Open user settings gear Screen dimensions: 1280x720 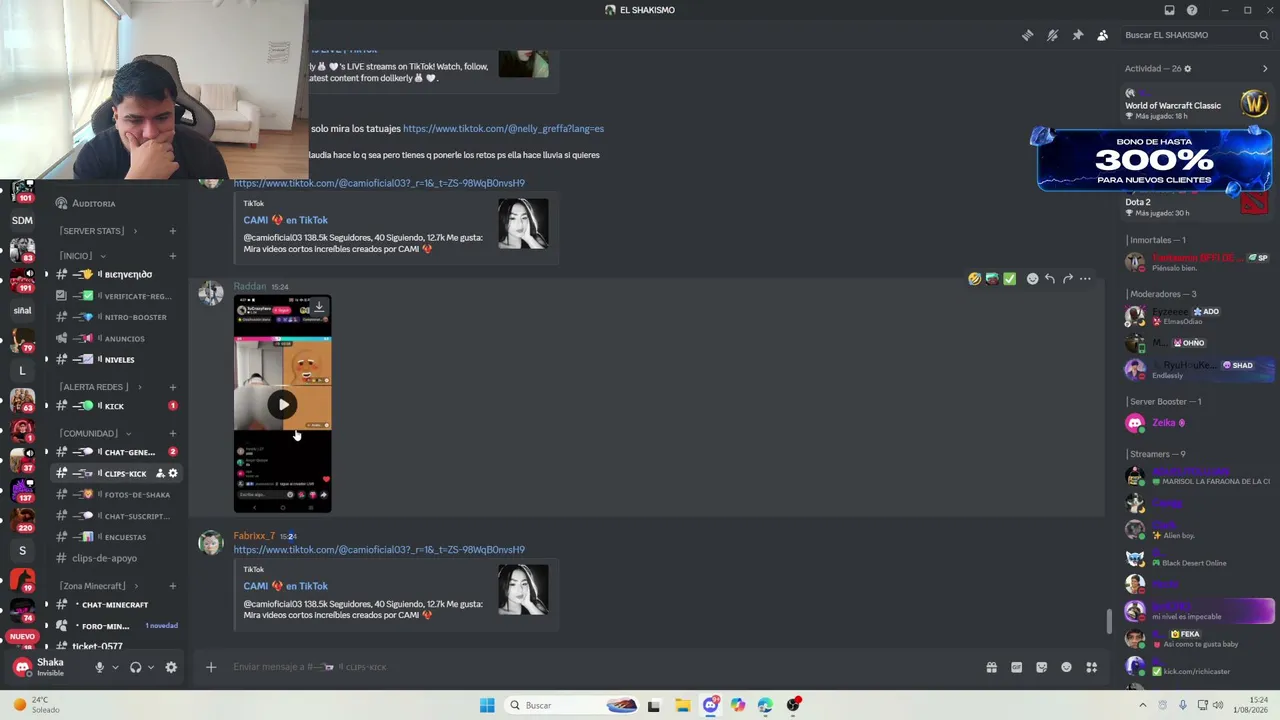coord(171,667)
